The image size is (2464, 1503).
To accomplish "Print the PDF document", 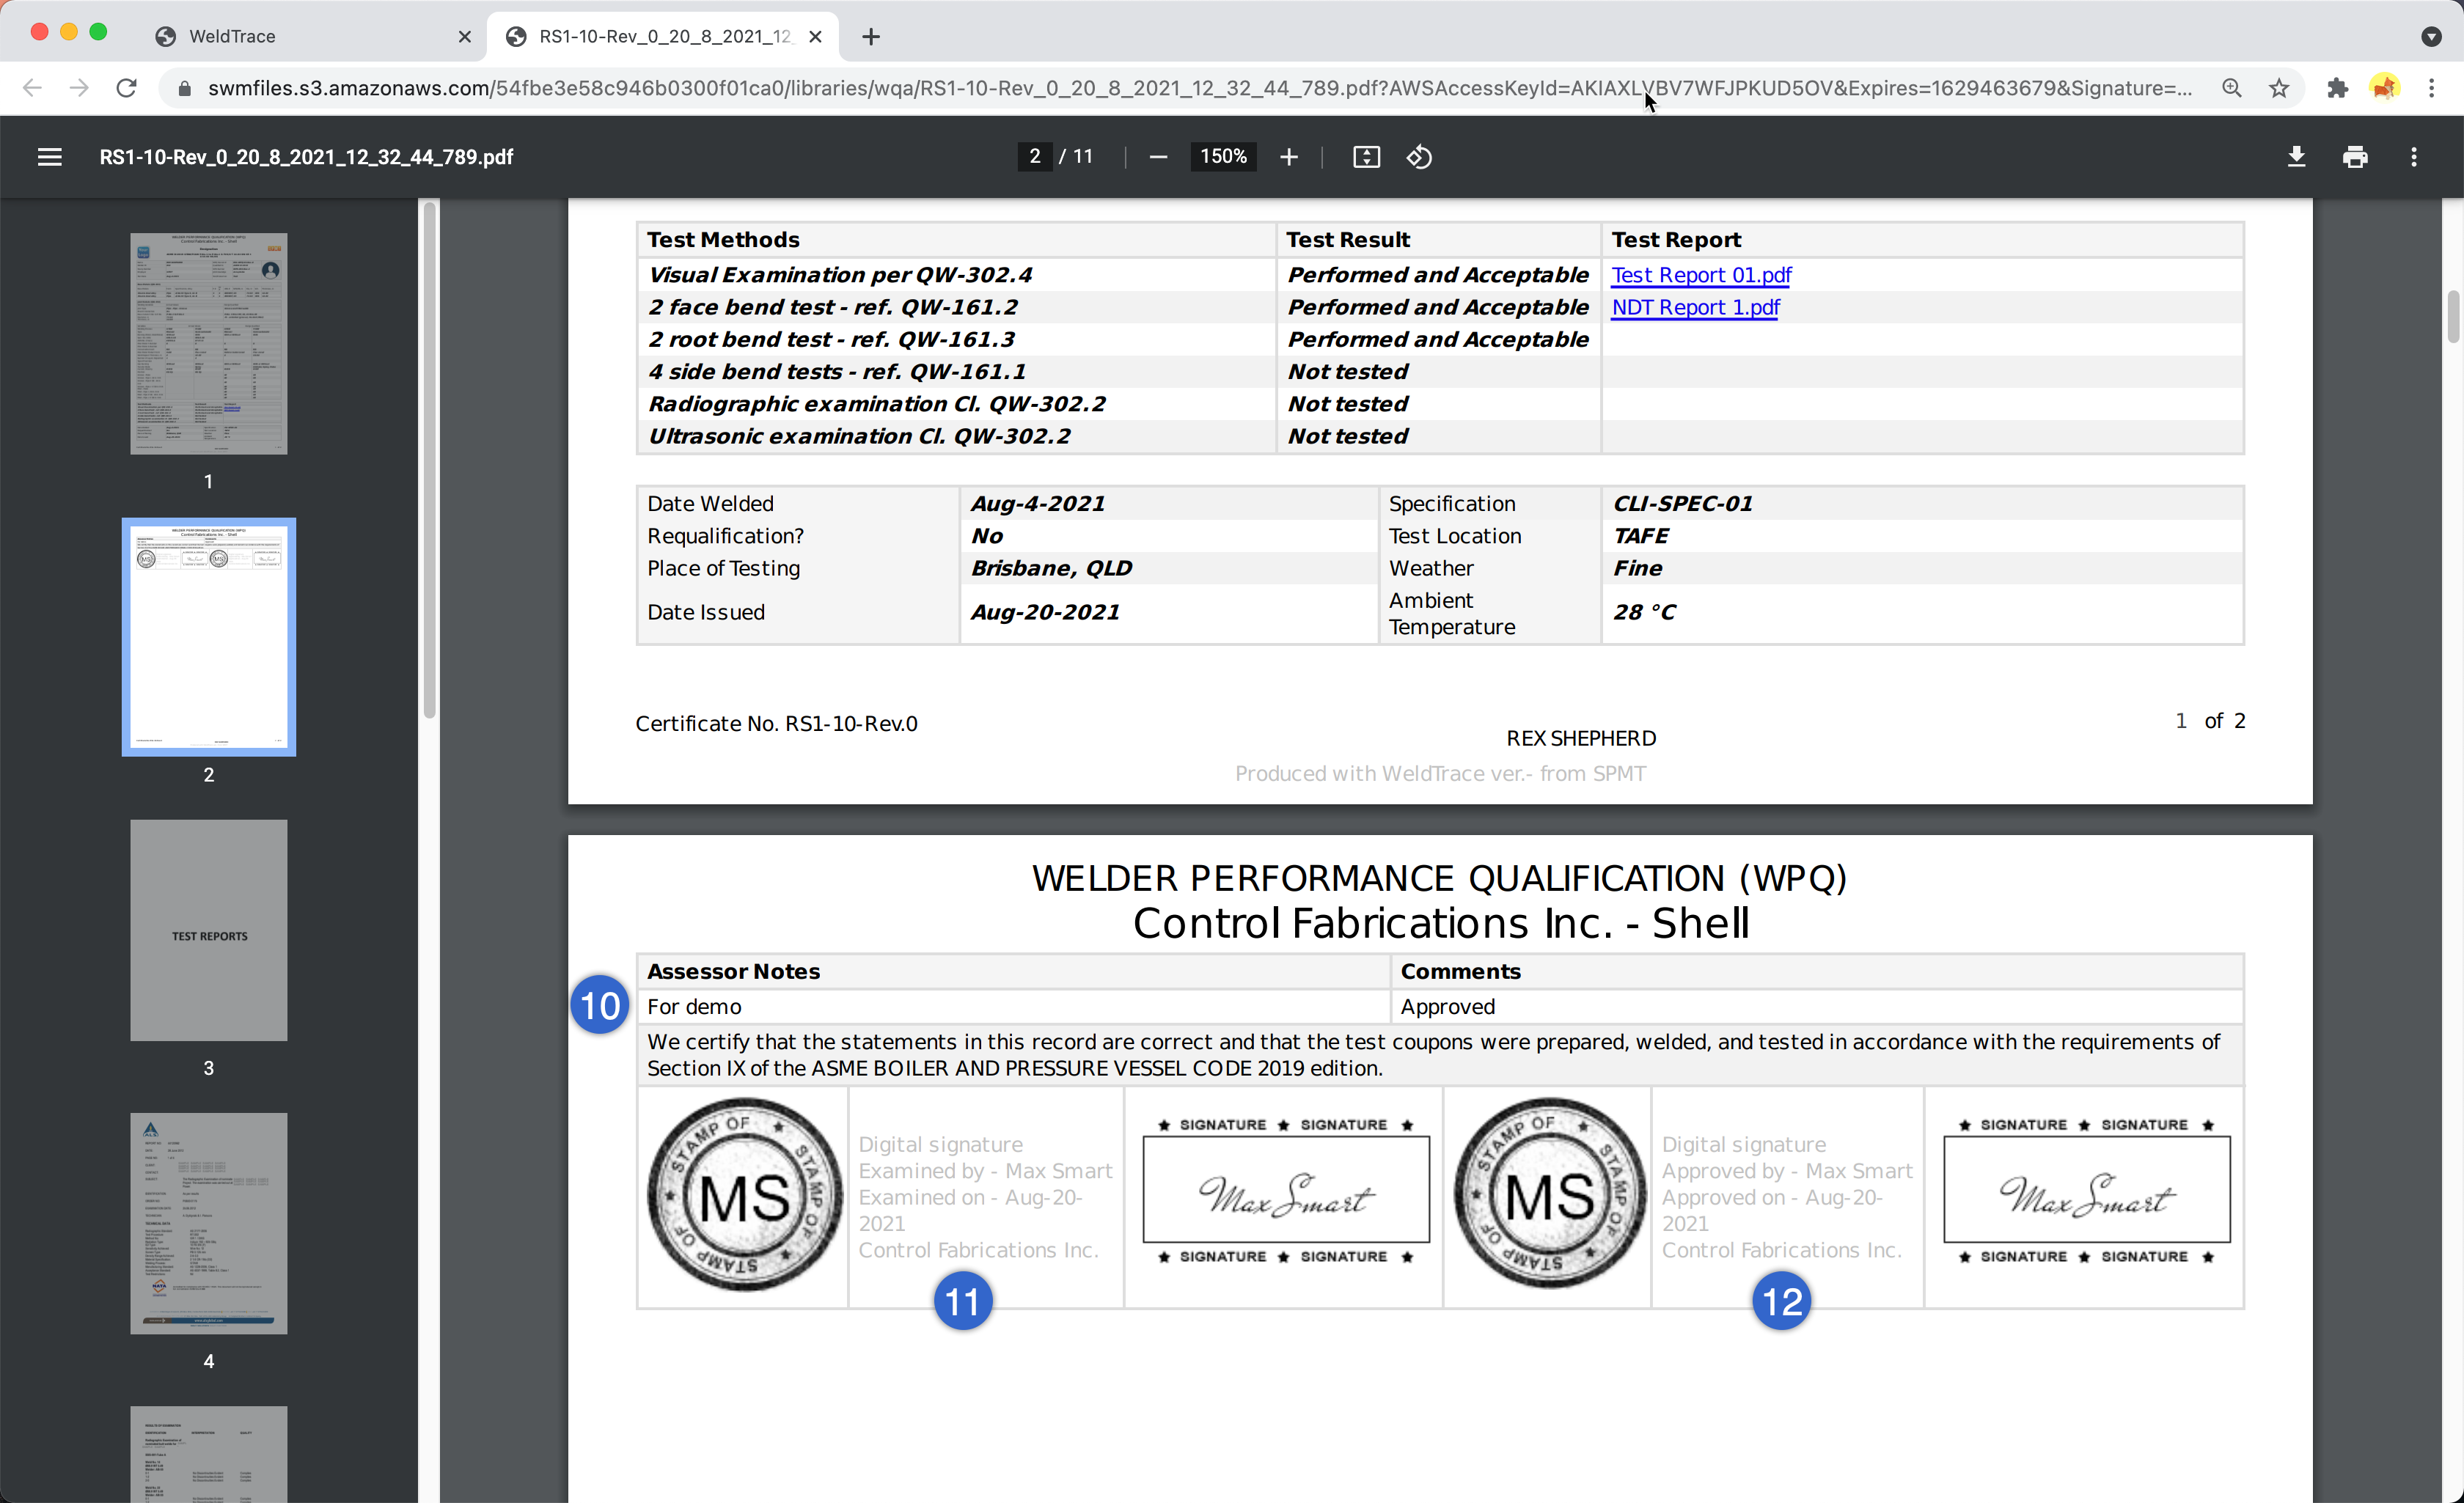I will [x=2355, y=157].
